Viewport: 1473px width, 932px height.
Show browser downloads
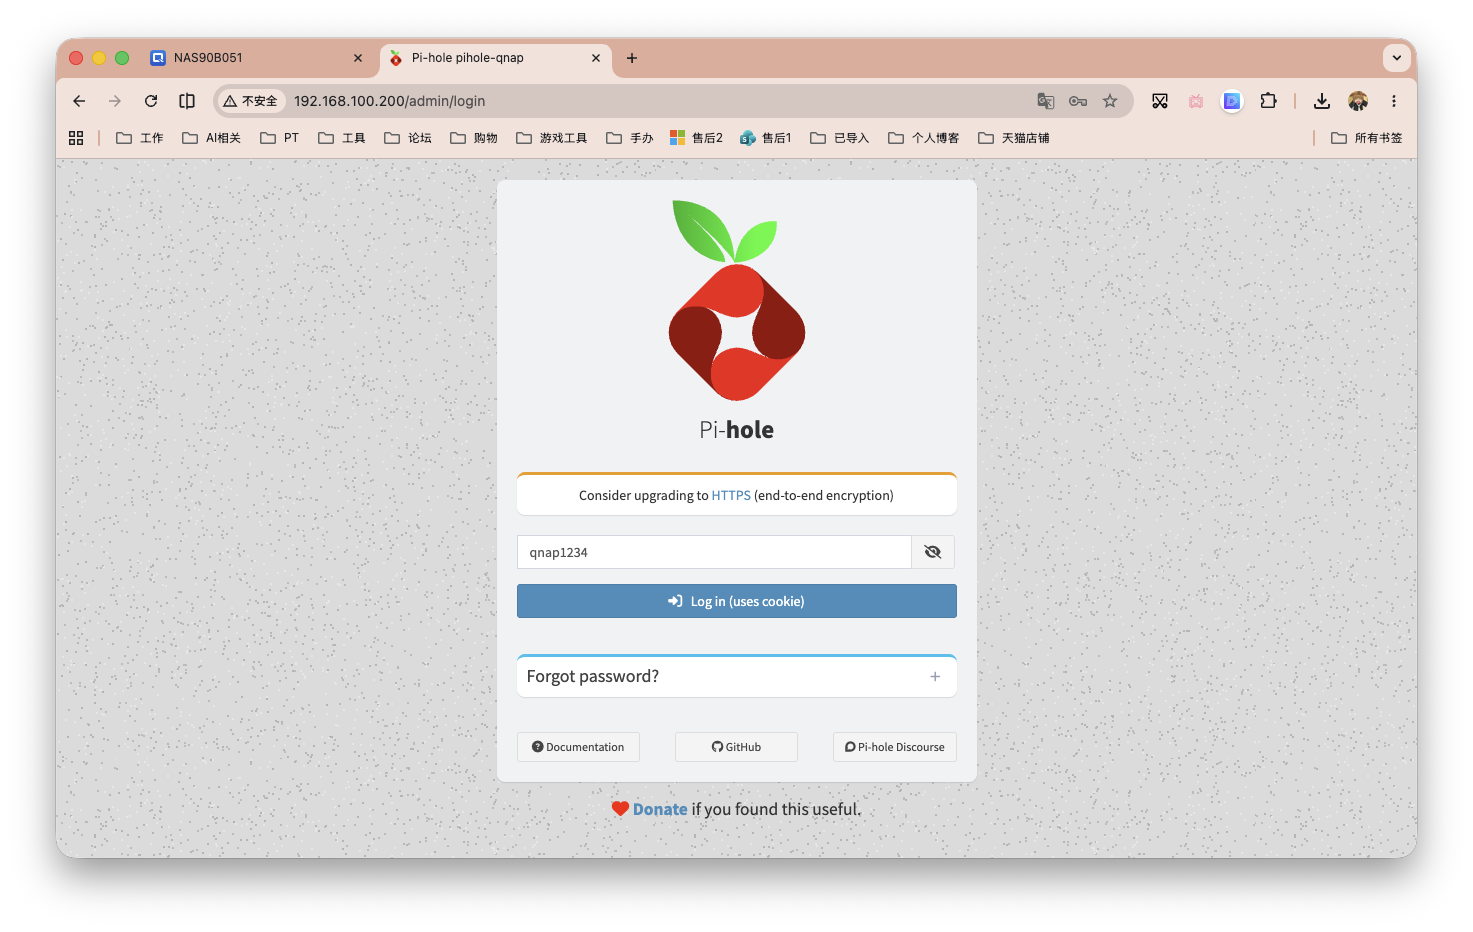(1322, 101)
